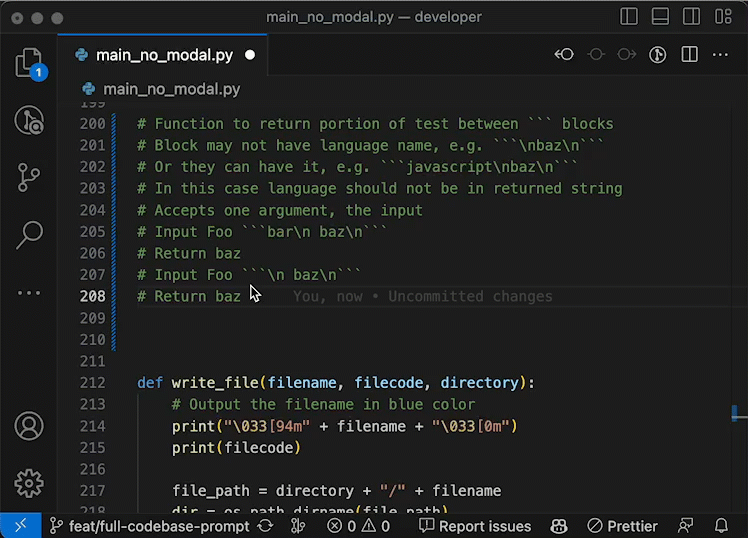Image resolution: width=748 pixels, height=538 pixels.
Task: Open the Accounts menu
Action: 29,425
